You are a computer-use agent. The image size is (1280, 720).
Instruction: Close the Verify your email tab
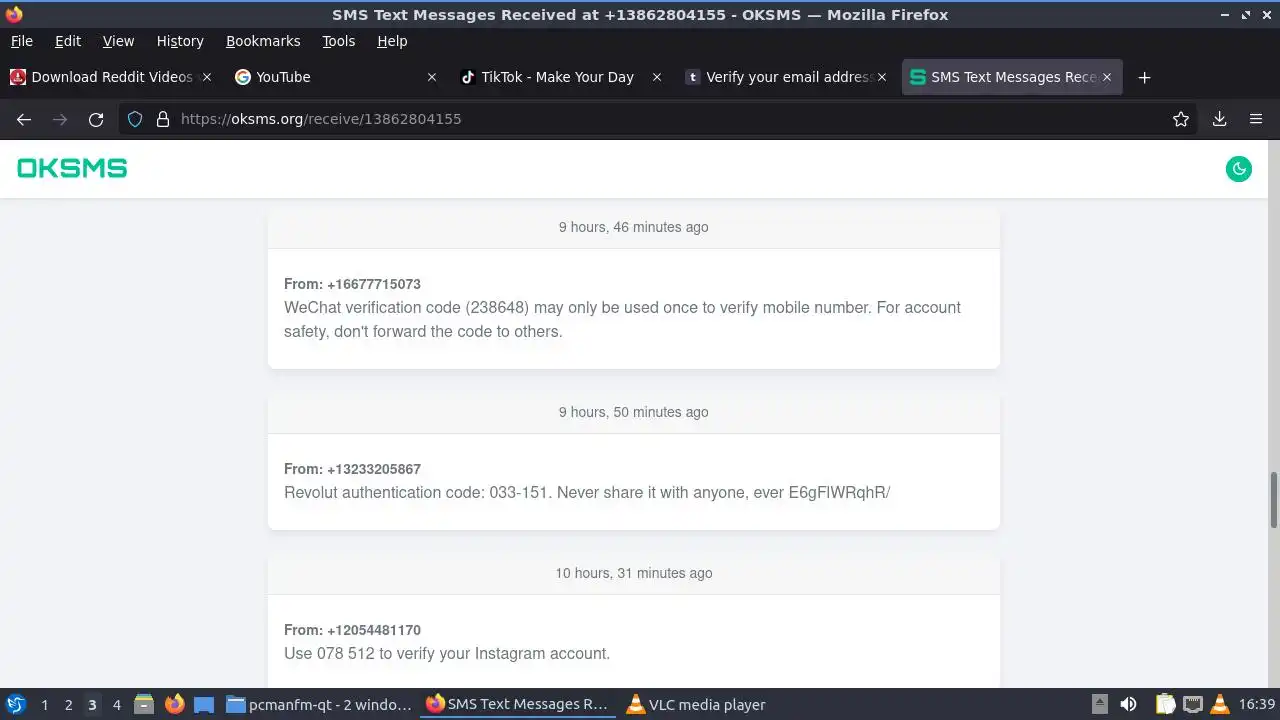point(882,77)
